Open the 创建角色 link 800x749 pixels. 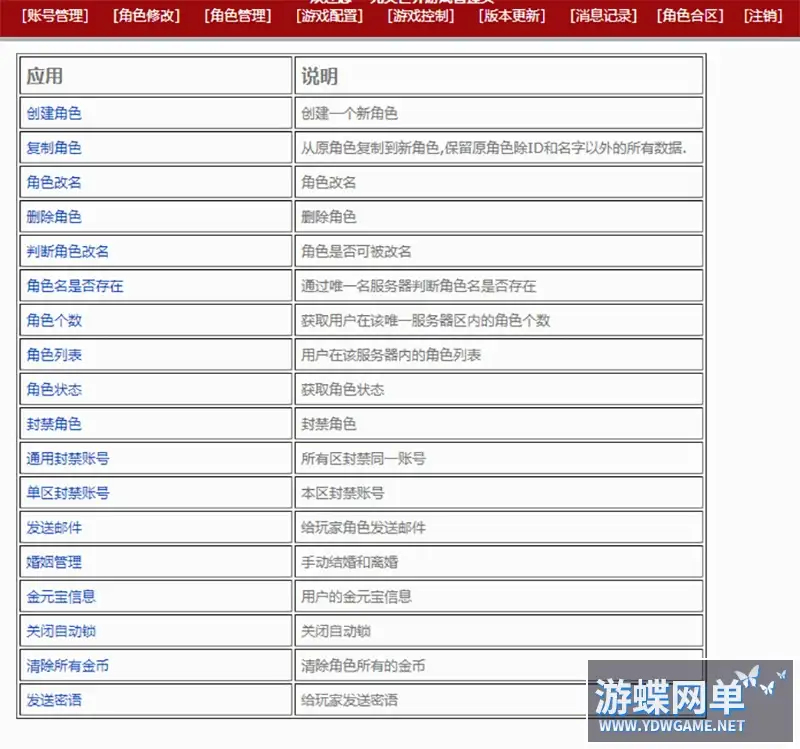pos(54,113)
